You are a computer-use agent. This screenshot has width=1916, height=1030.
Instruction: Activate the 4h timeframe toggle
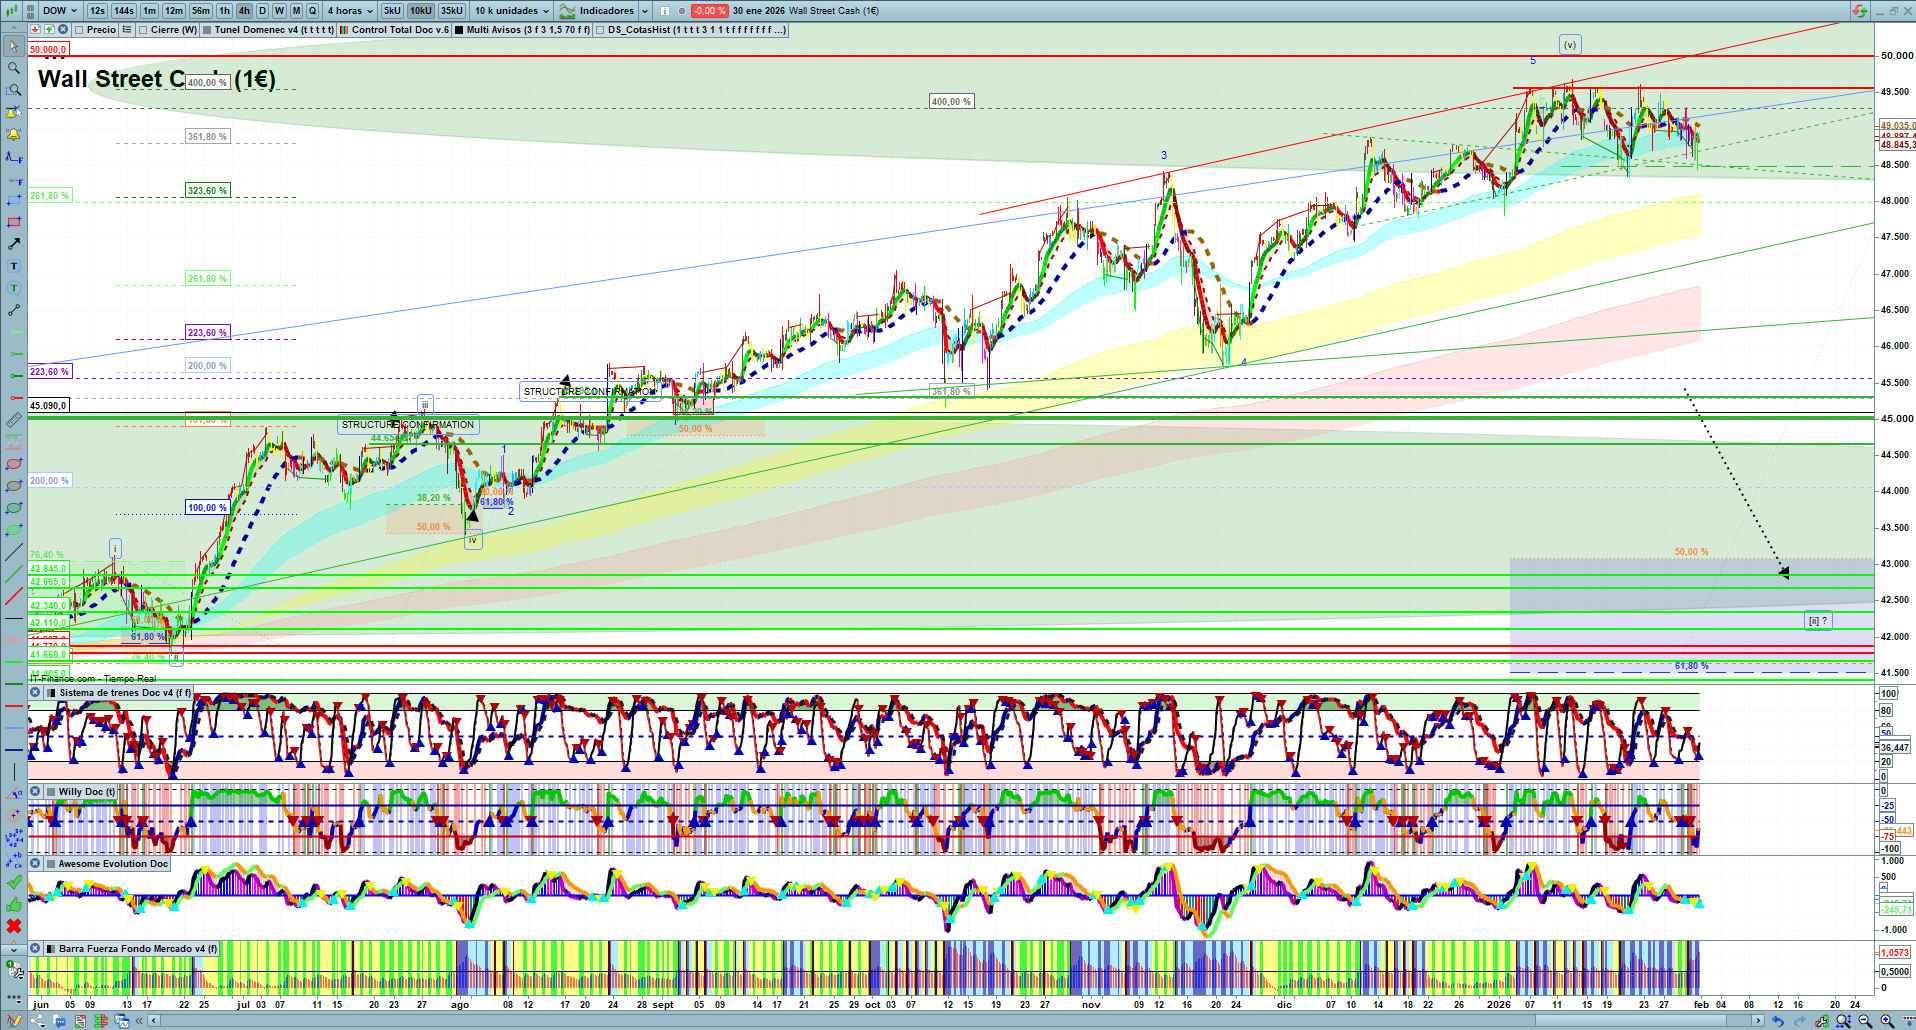tap(244, 11)
